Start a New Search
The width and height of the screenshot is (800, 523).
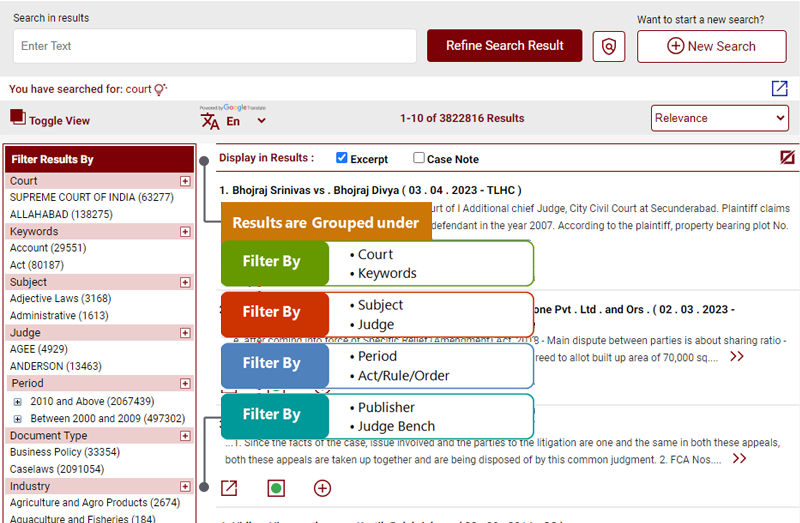[x=711, y=46]
